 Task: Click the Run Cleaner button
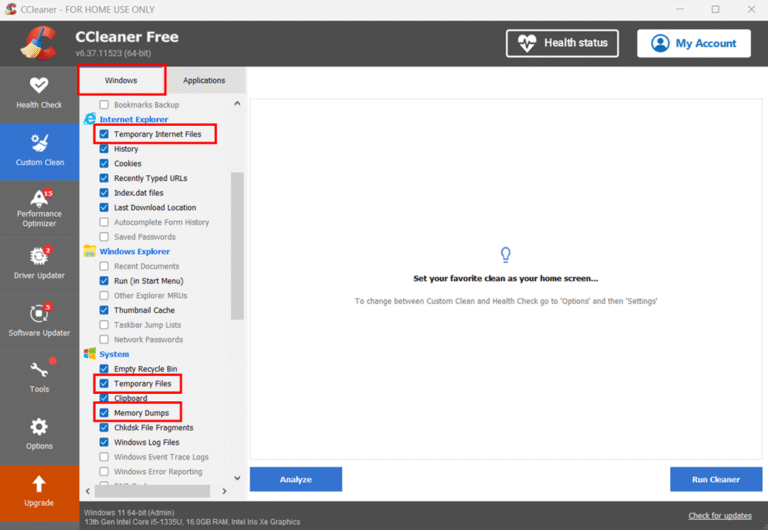point(716,479)
